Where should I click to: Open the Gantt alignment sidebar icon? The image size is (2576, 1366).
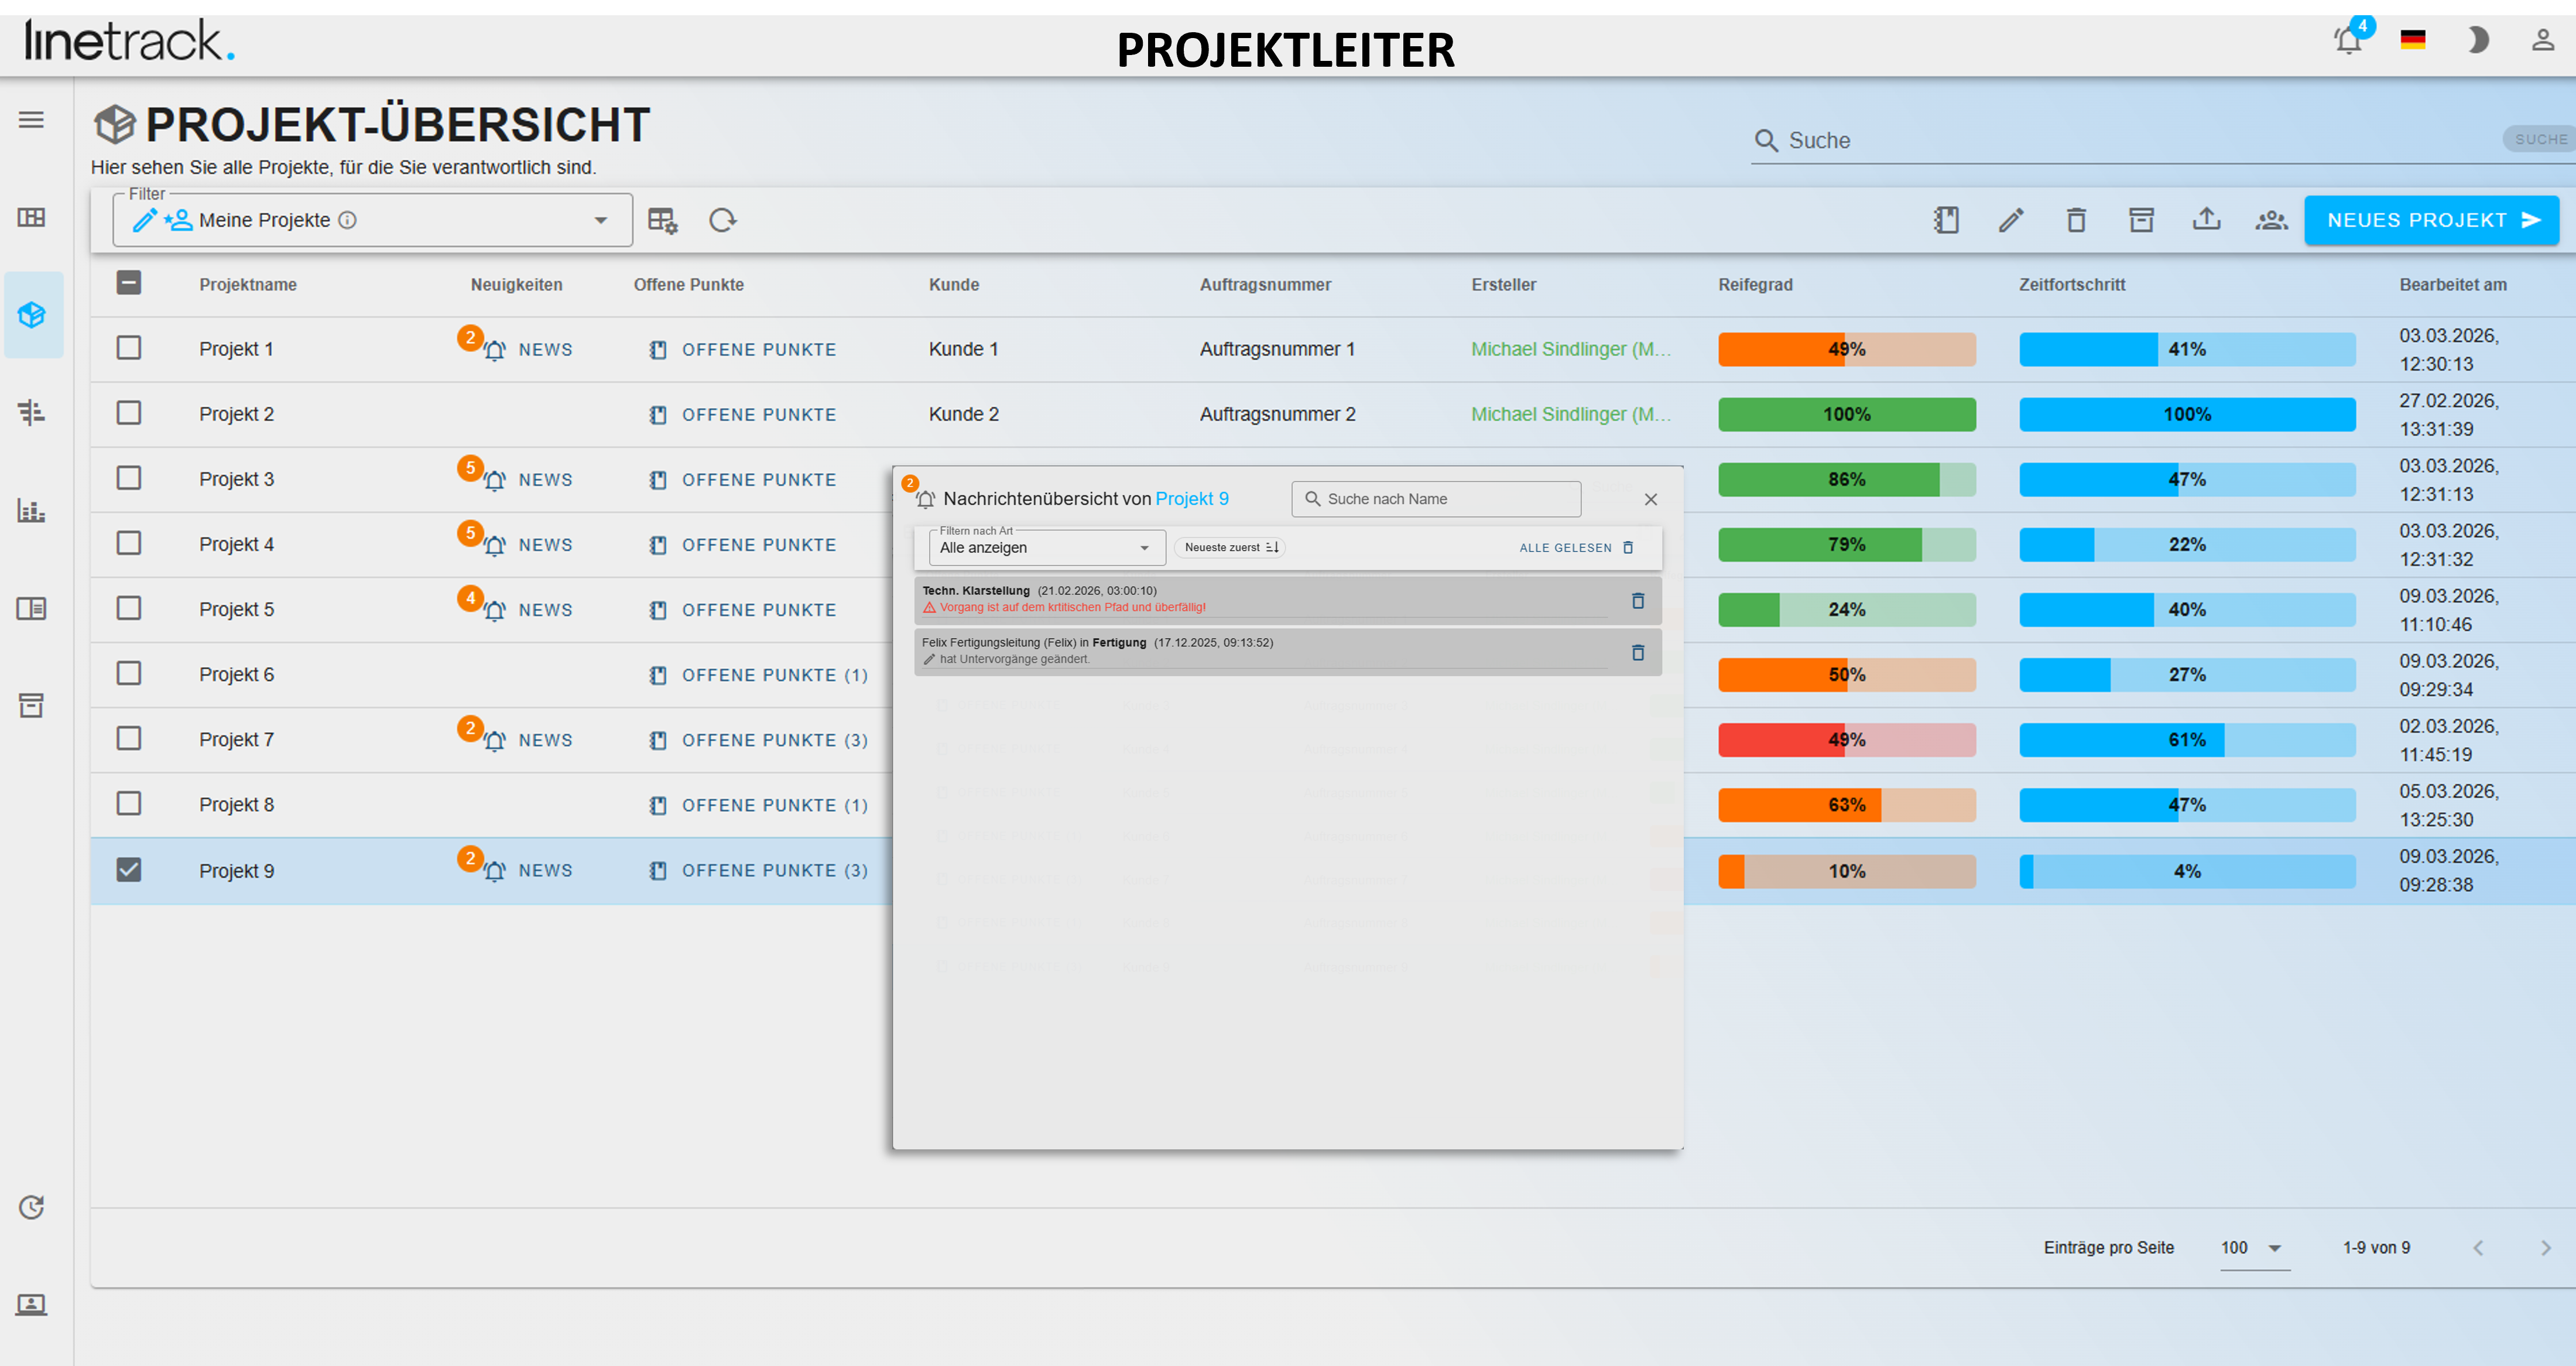click(x=31, y=412)
